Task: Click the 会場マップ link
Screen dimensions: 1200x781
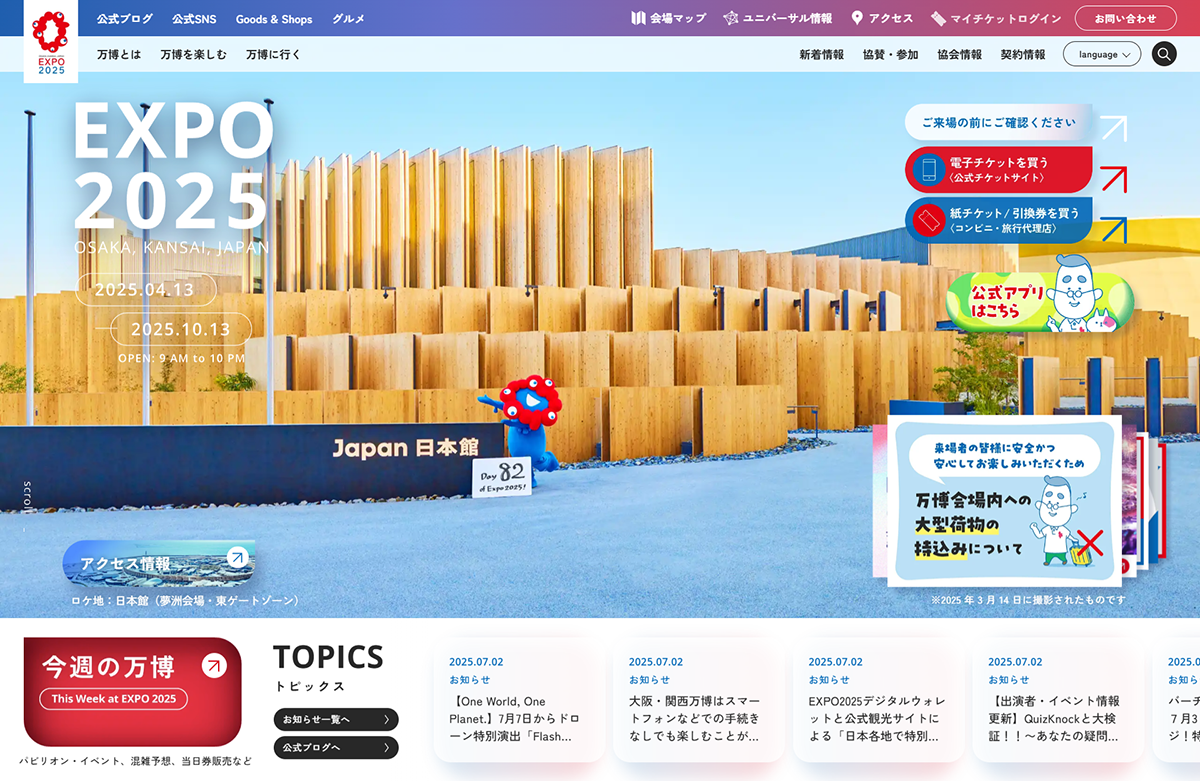Action: tap(668, 18)
